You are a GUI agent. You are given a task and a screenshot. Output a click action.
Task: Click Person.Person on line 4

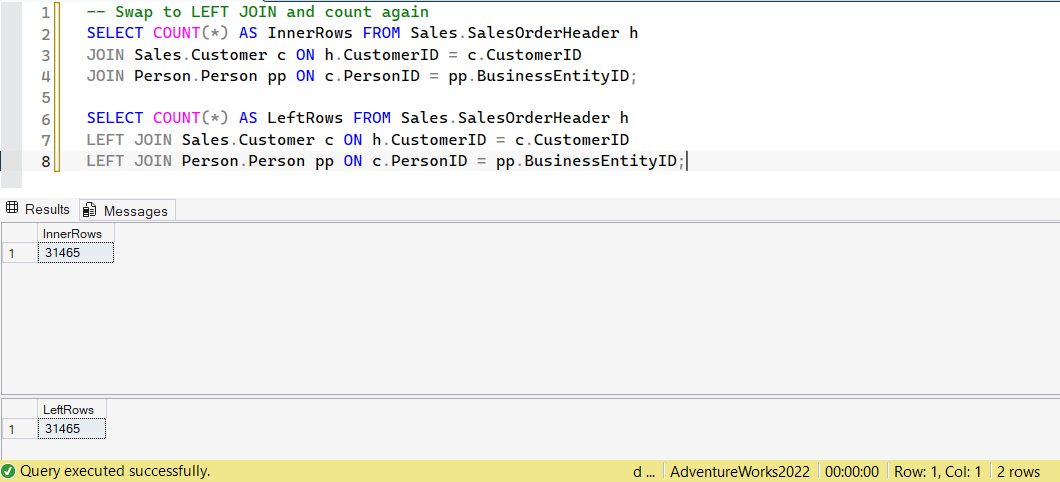(195, 76)
